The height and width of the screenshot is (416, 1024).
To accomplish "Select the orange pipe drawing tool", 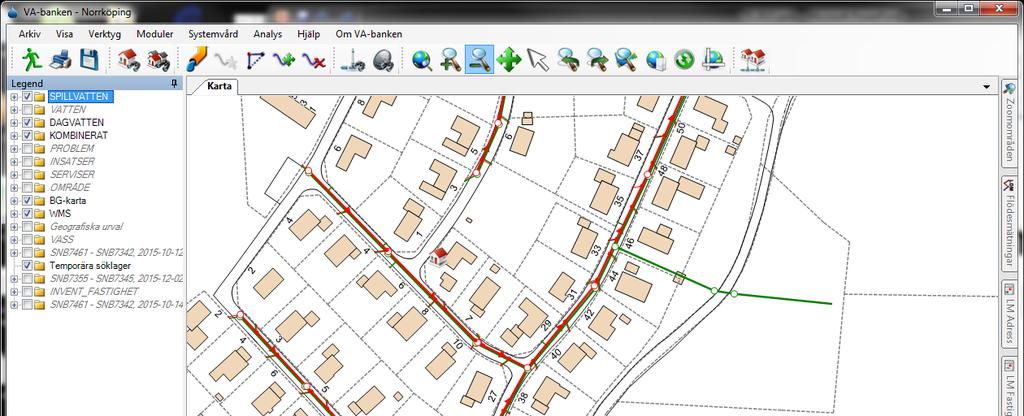I will [x=197, y=60].
